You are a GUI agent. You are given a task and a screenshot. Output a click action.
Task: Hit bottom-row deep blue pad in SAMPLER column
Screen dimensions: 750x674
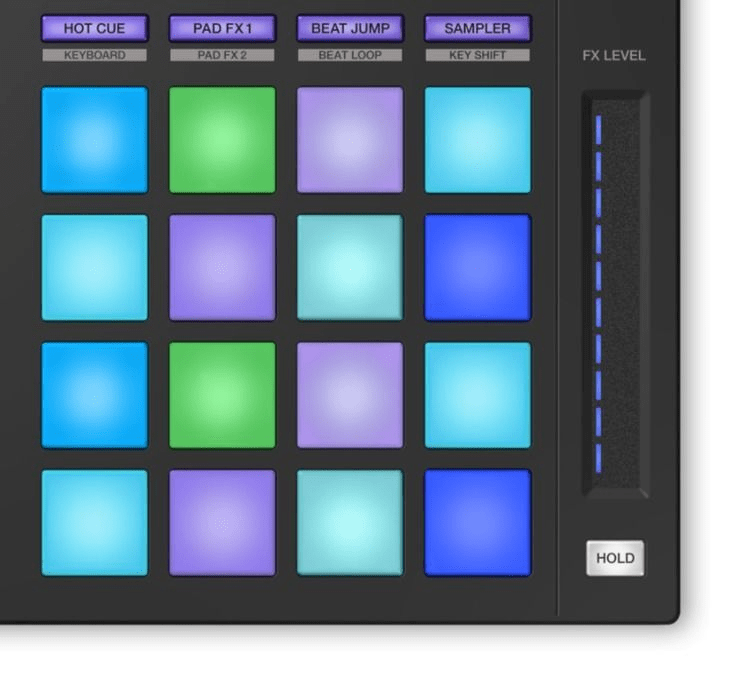[478, 523]
